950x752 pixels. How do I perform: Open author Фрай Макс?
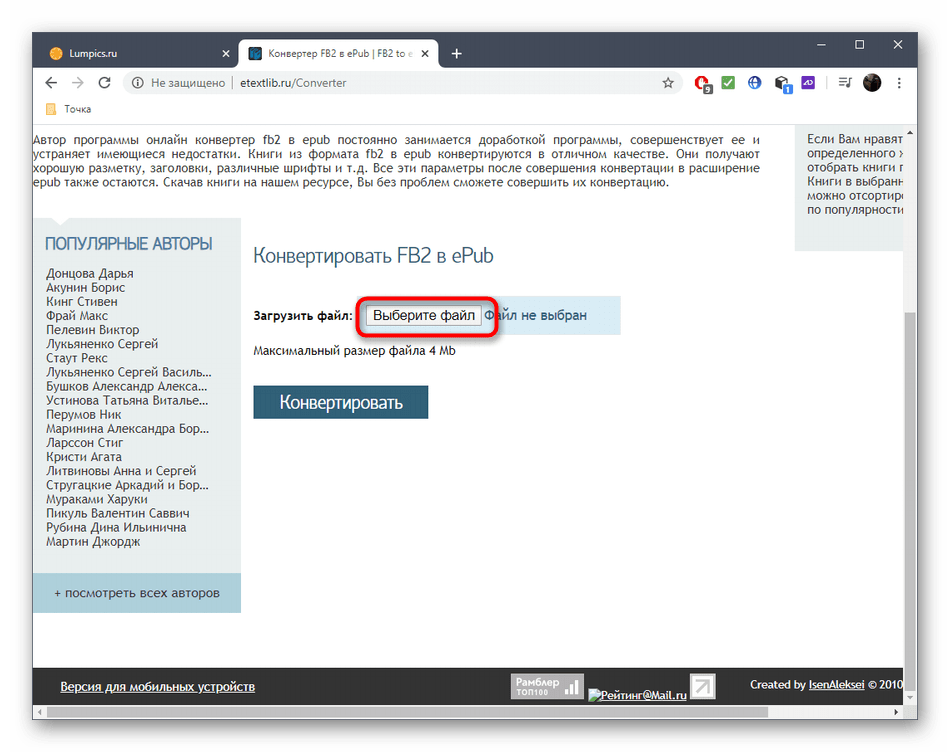click(x=77, y=316)
